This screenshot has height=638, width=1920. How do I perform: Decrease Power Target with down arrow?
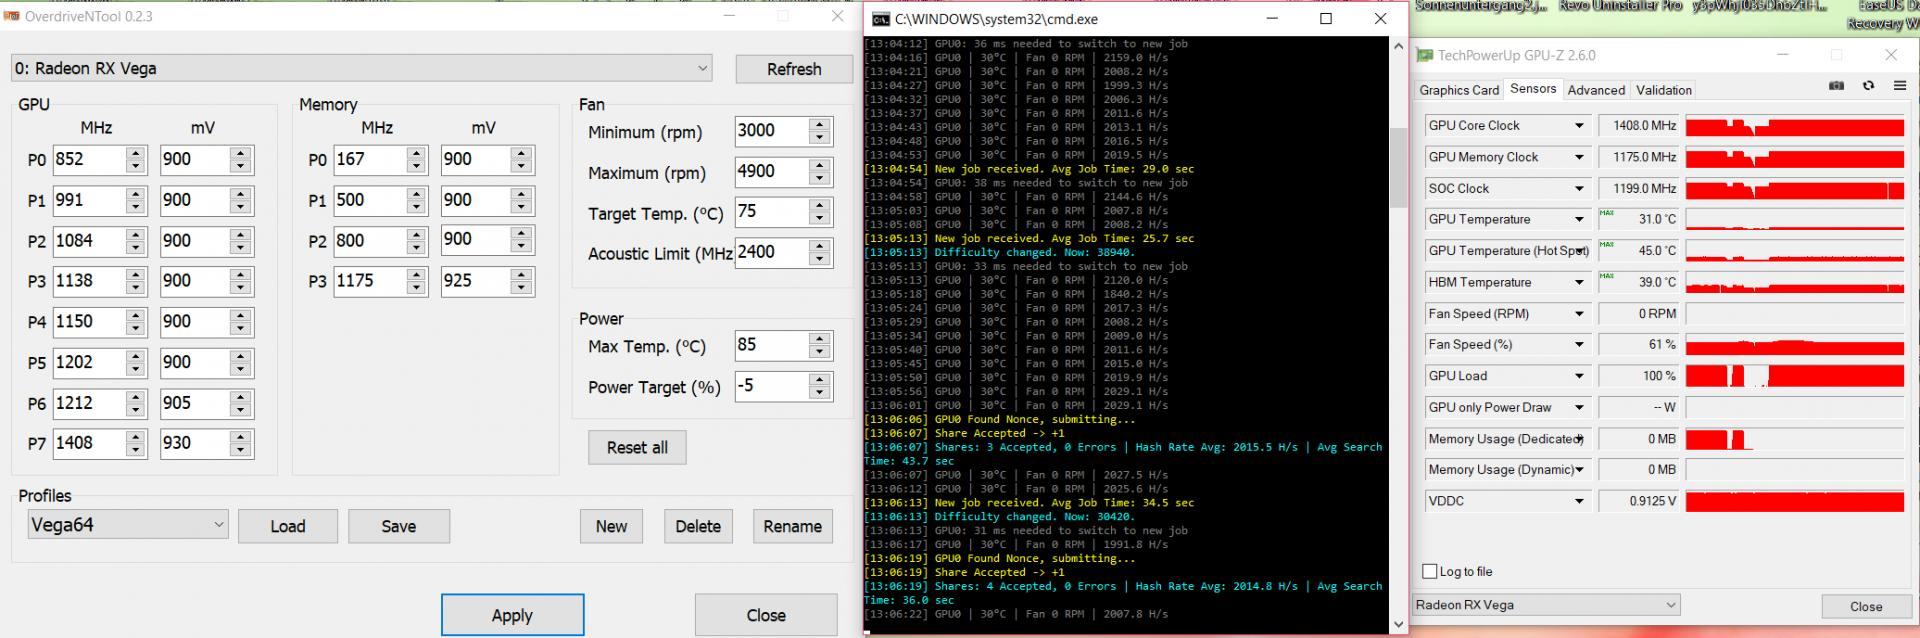click(820, 393)
